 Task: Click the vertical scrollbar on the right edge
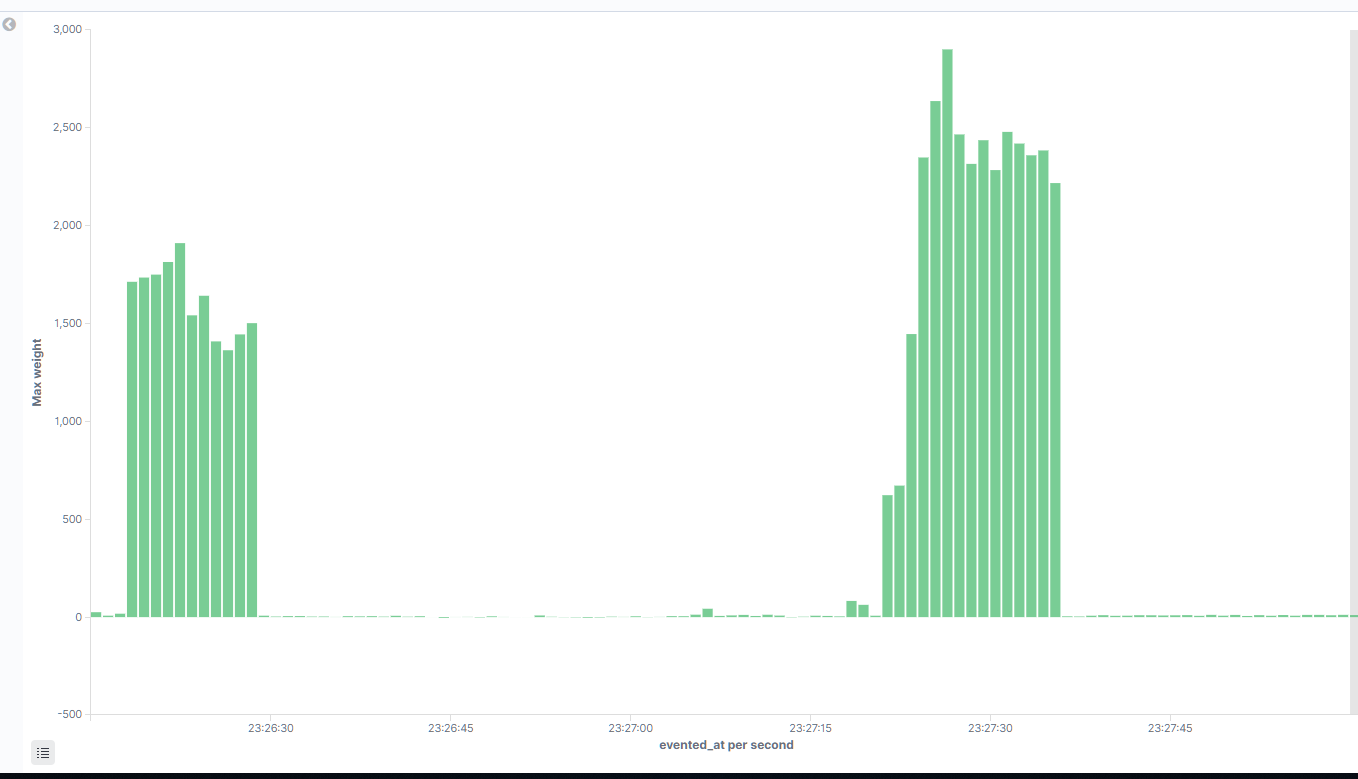(1353, 372)
